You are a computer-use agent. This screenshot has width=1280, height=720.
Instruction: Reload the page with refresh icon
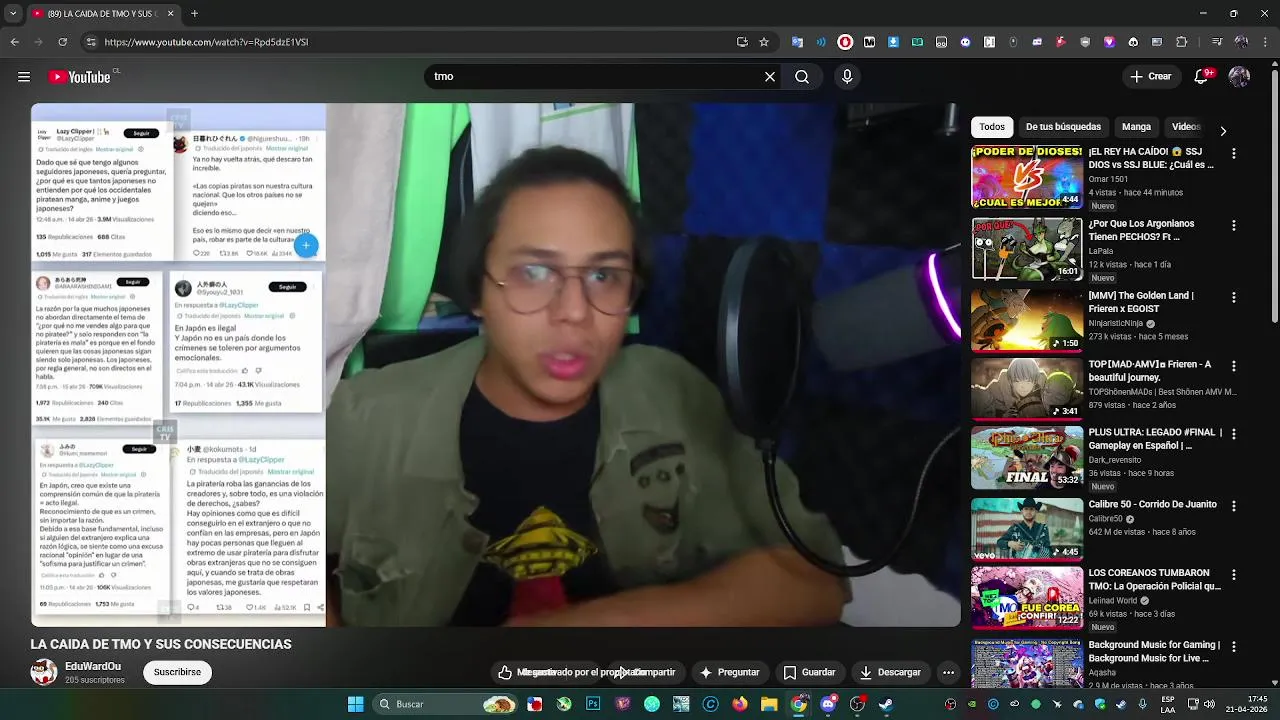62,42
